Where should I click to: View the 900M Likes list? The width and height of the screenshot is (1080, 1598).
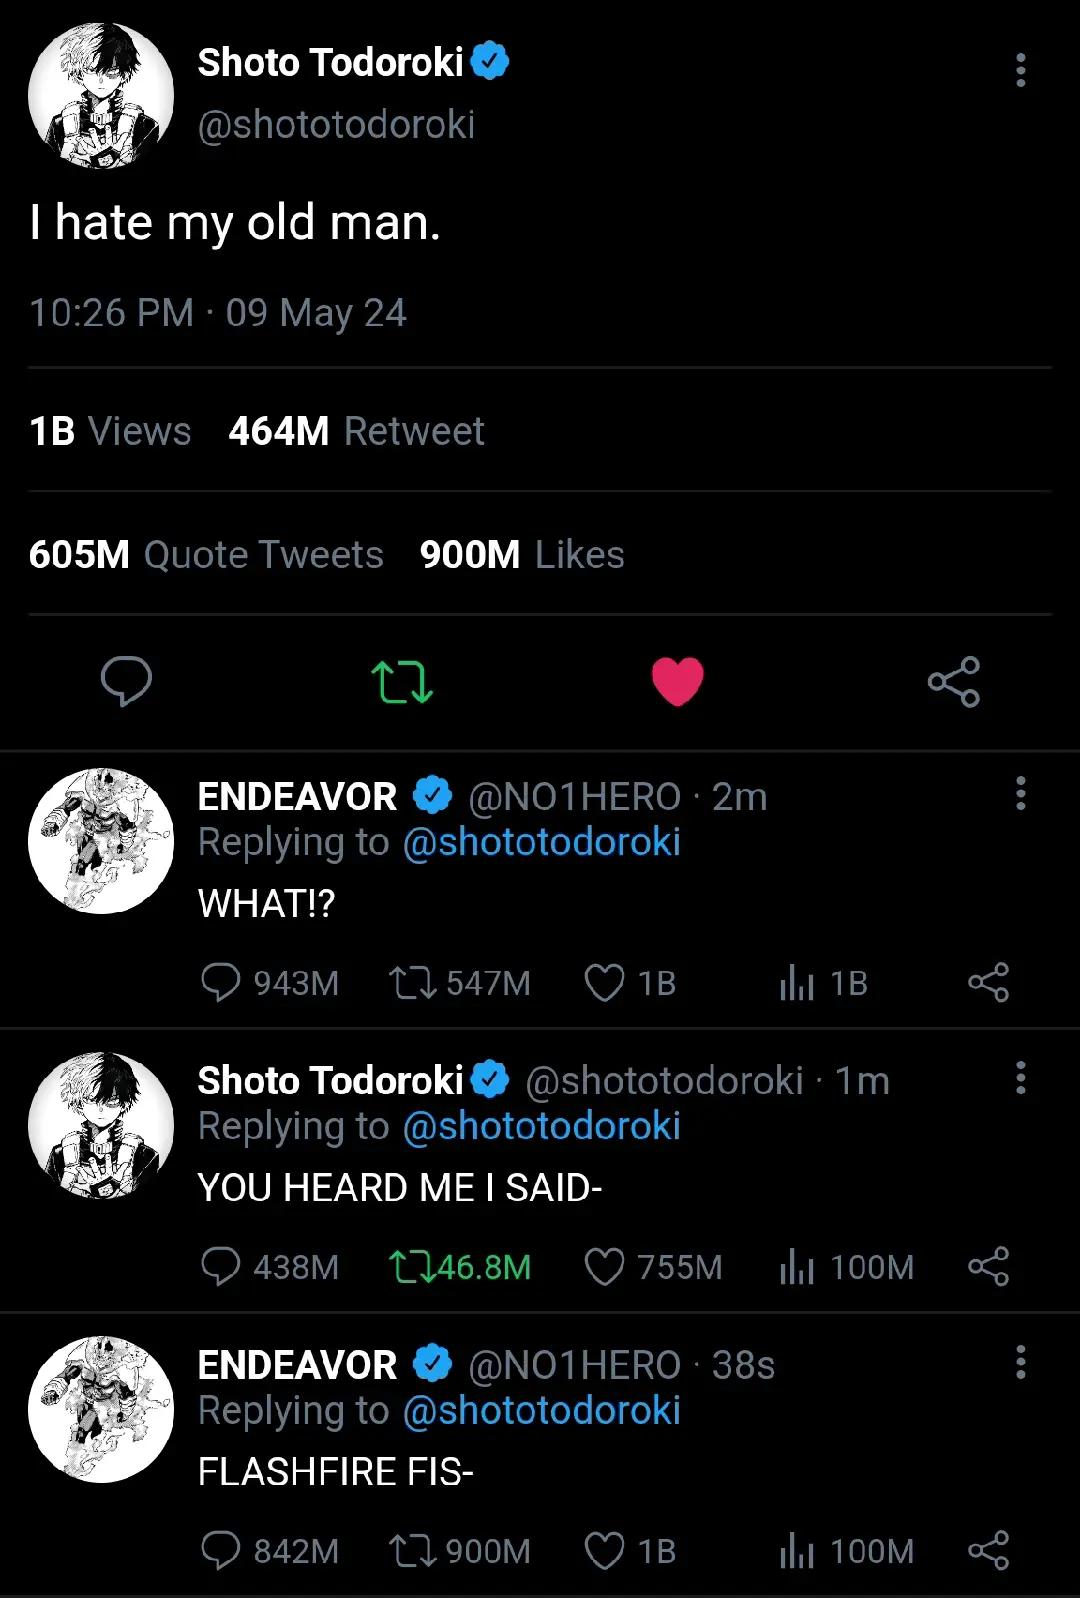click(522, 554)
